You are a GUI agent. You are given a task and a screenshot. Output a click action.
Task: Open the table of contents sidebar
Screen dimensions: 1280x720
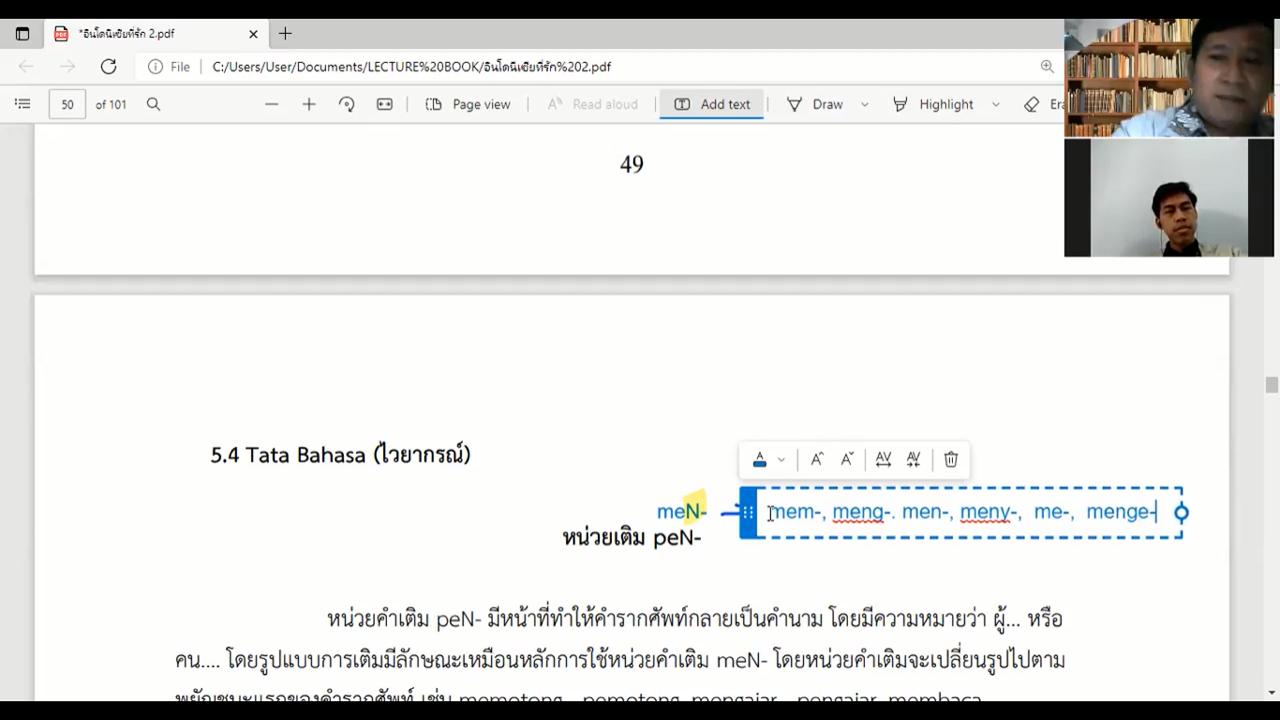[x=23, y=104]
